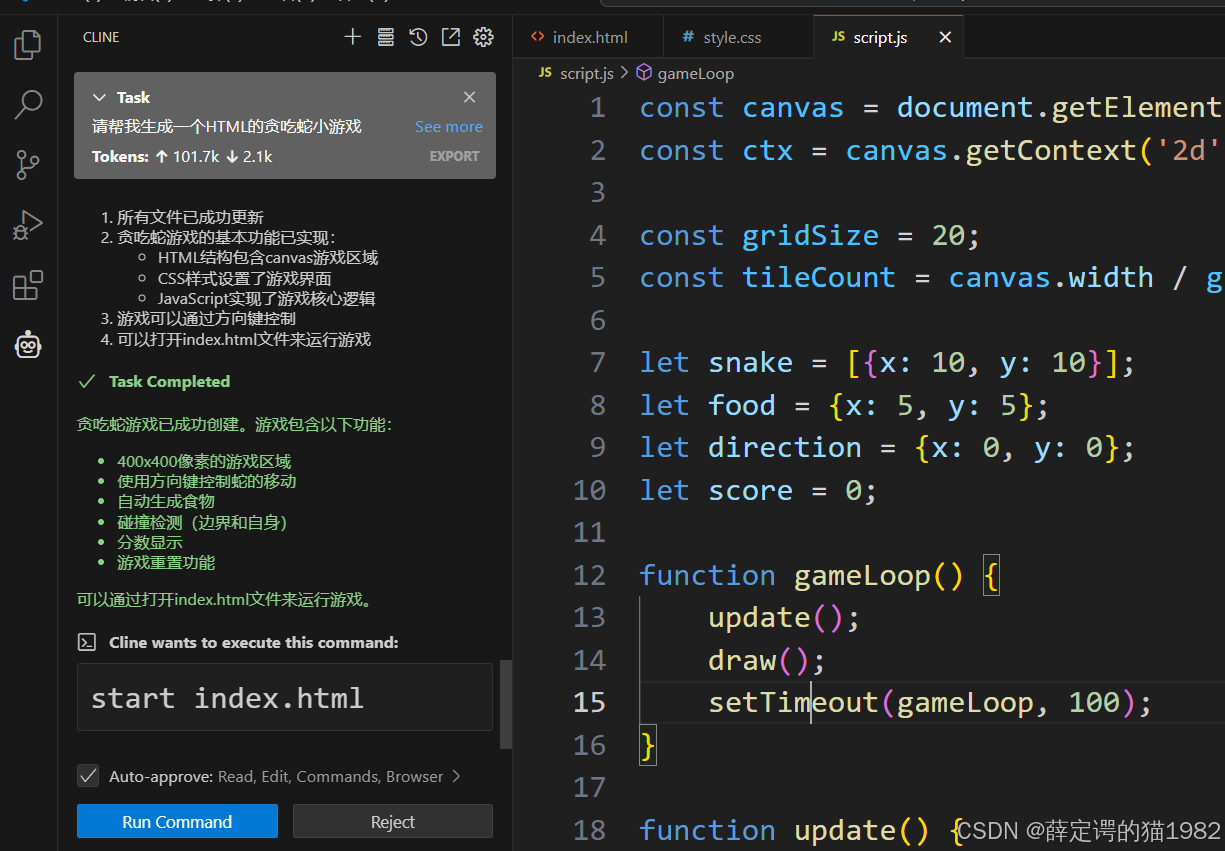
Task: Close the current Cline task card
Action: [x=469, y=97]
